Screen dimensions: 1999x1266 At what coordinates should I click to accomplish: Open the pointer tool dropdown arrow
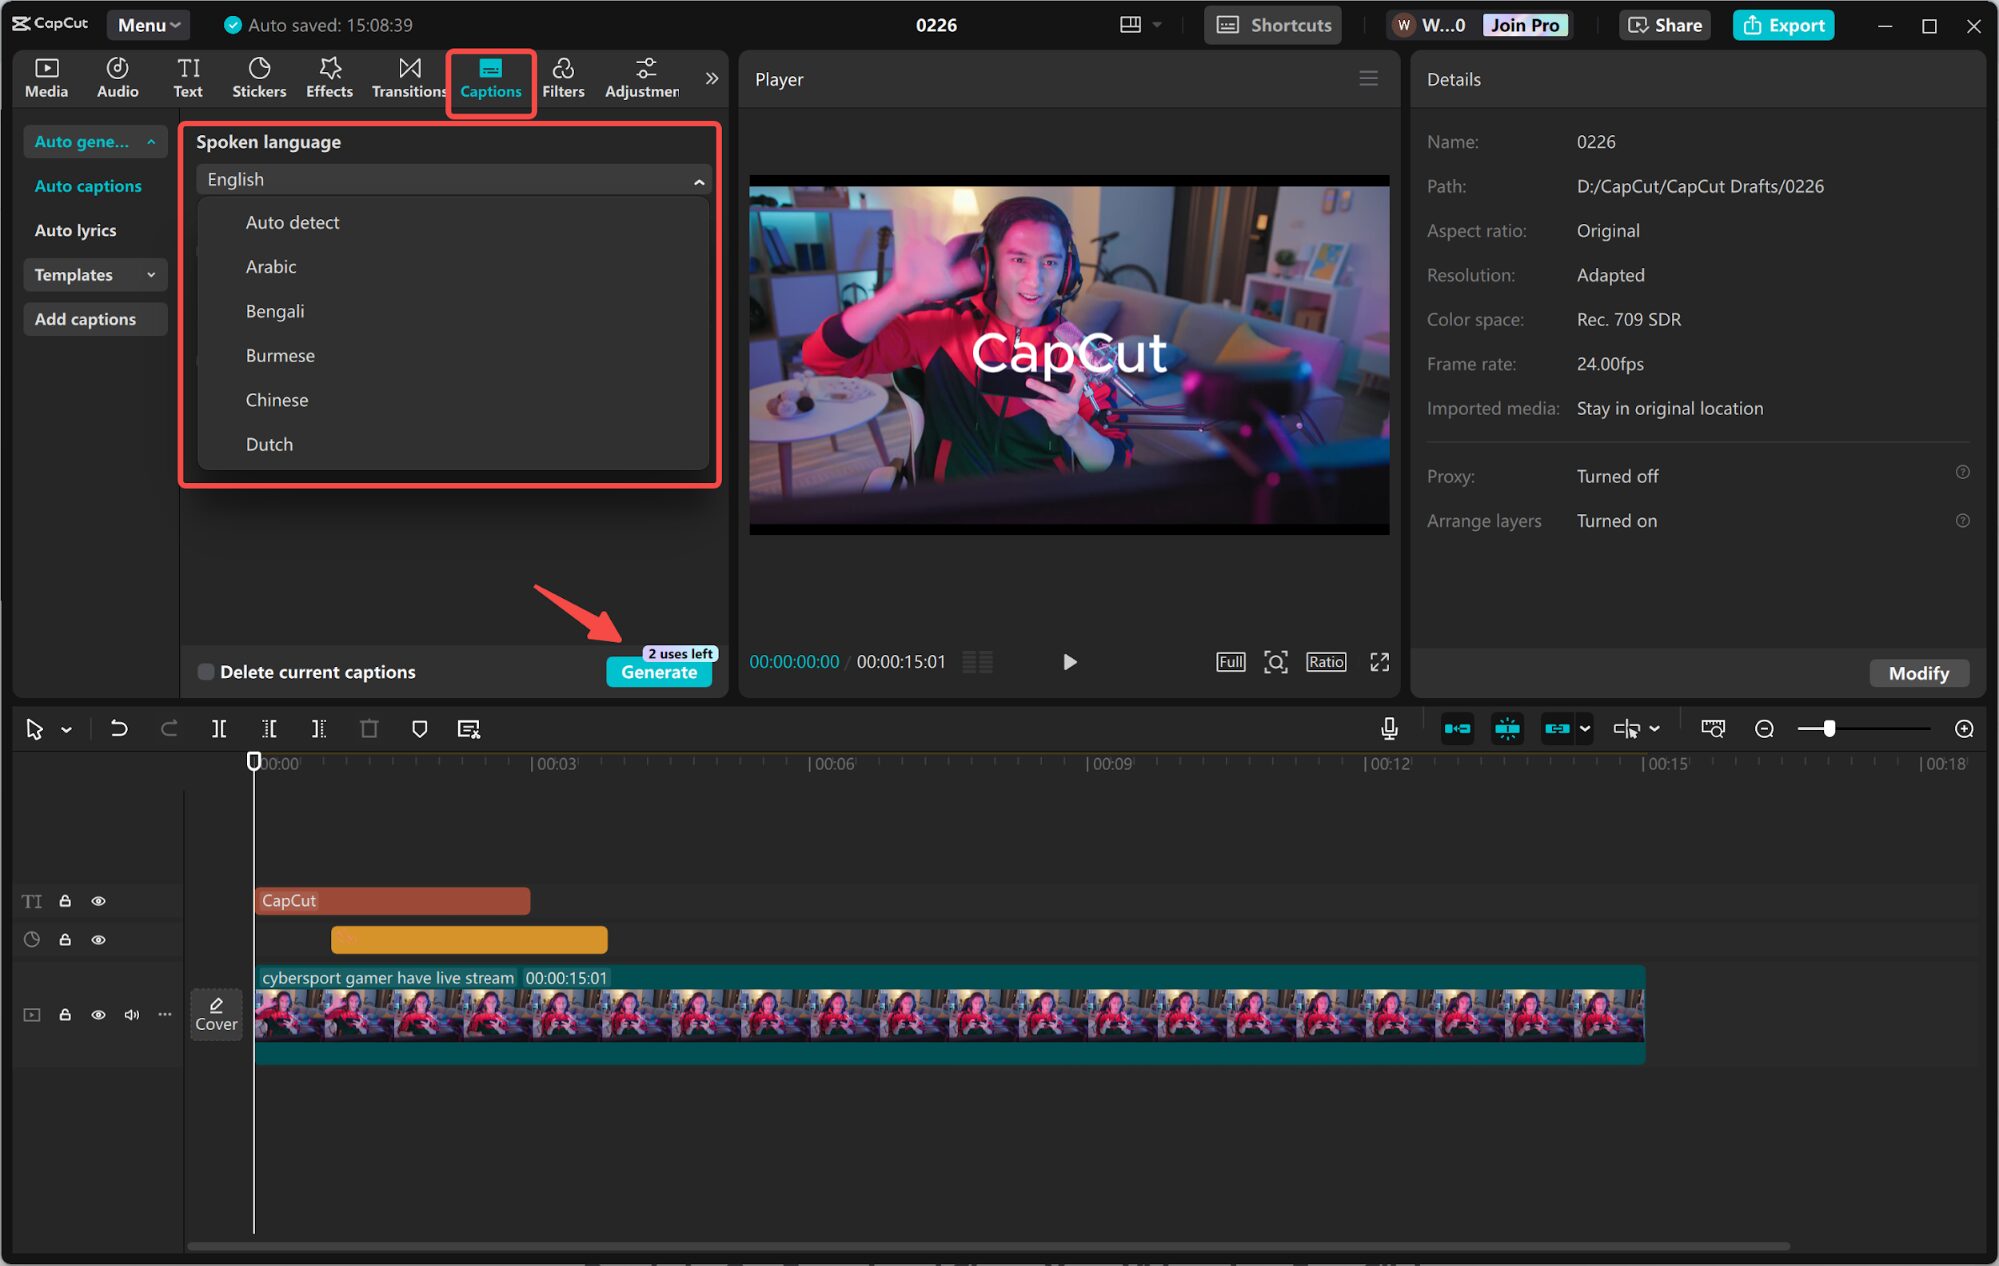[x=66, y=730]
